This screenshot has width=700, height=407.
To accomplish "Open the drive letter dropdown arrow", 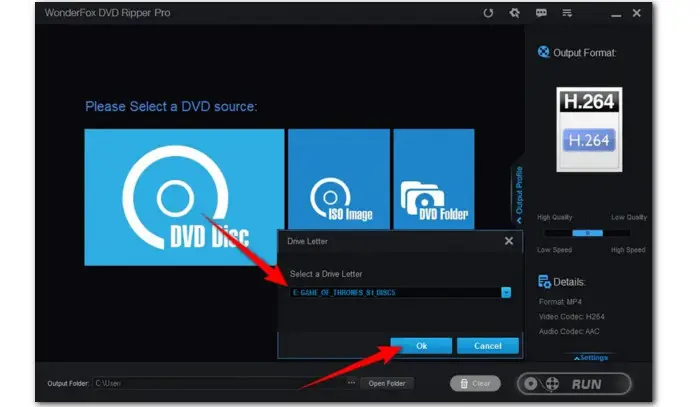I will point(506,292).
